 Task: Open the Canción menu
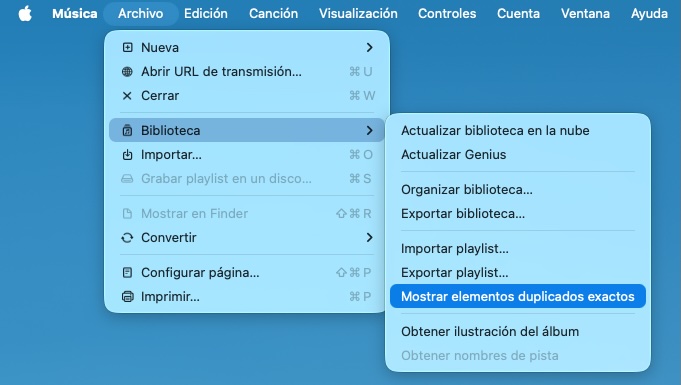274,13
